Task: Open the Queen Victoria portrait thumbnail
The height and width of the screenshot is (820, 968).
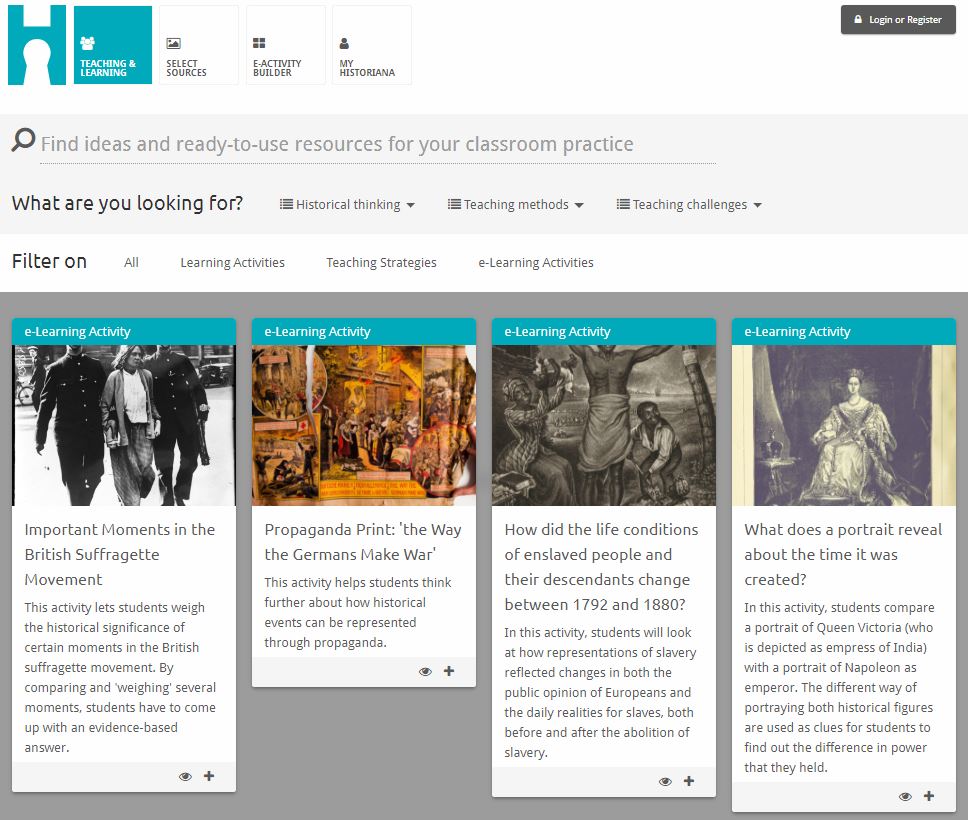Action: point(844,425)
